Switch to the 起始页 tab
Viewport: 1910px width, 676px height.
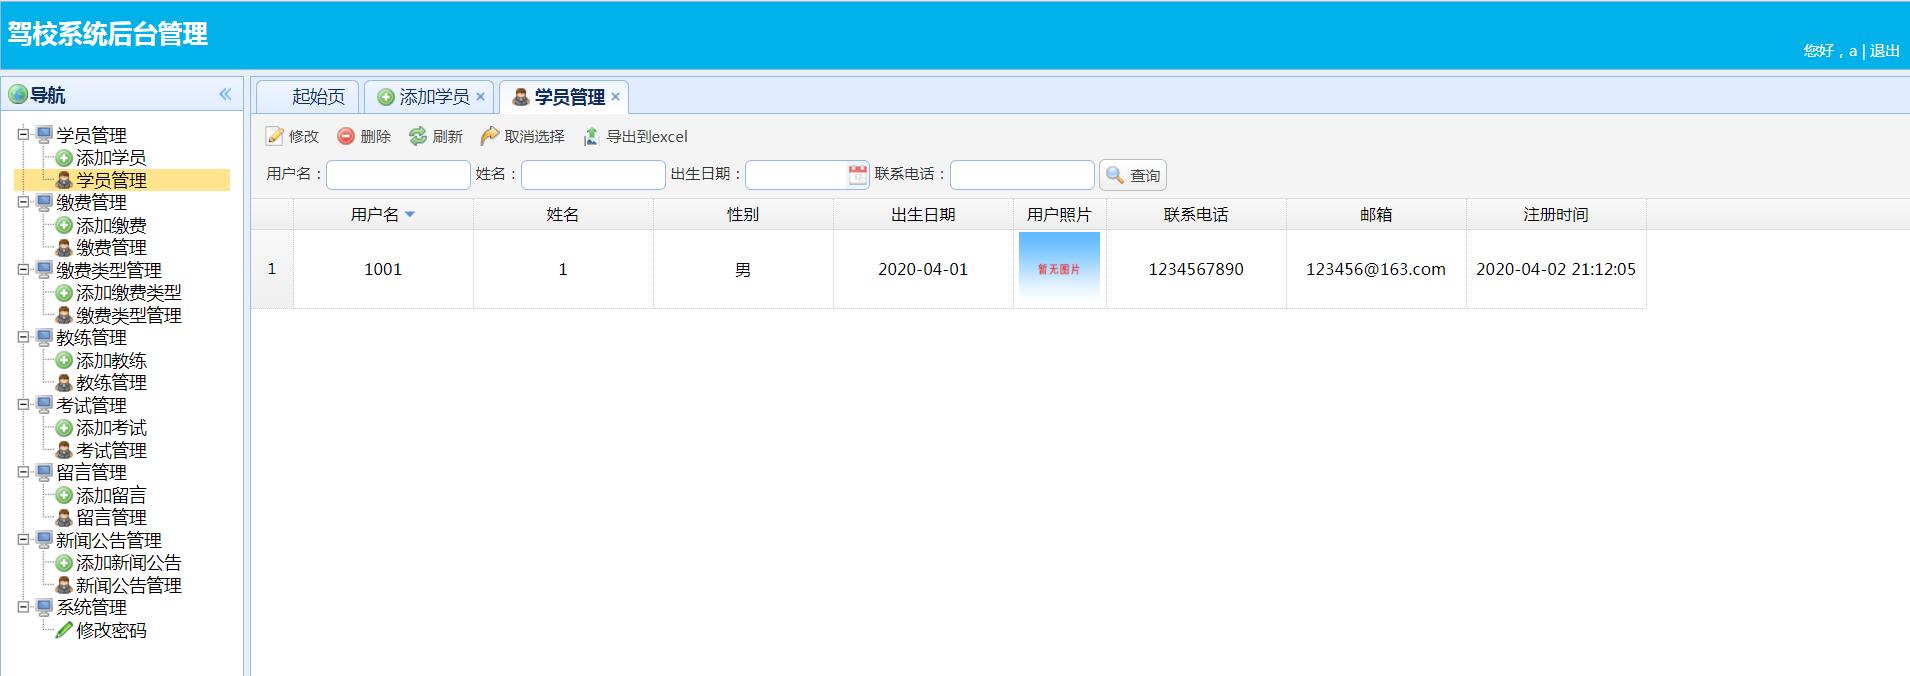click(x=317, y=97)
